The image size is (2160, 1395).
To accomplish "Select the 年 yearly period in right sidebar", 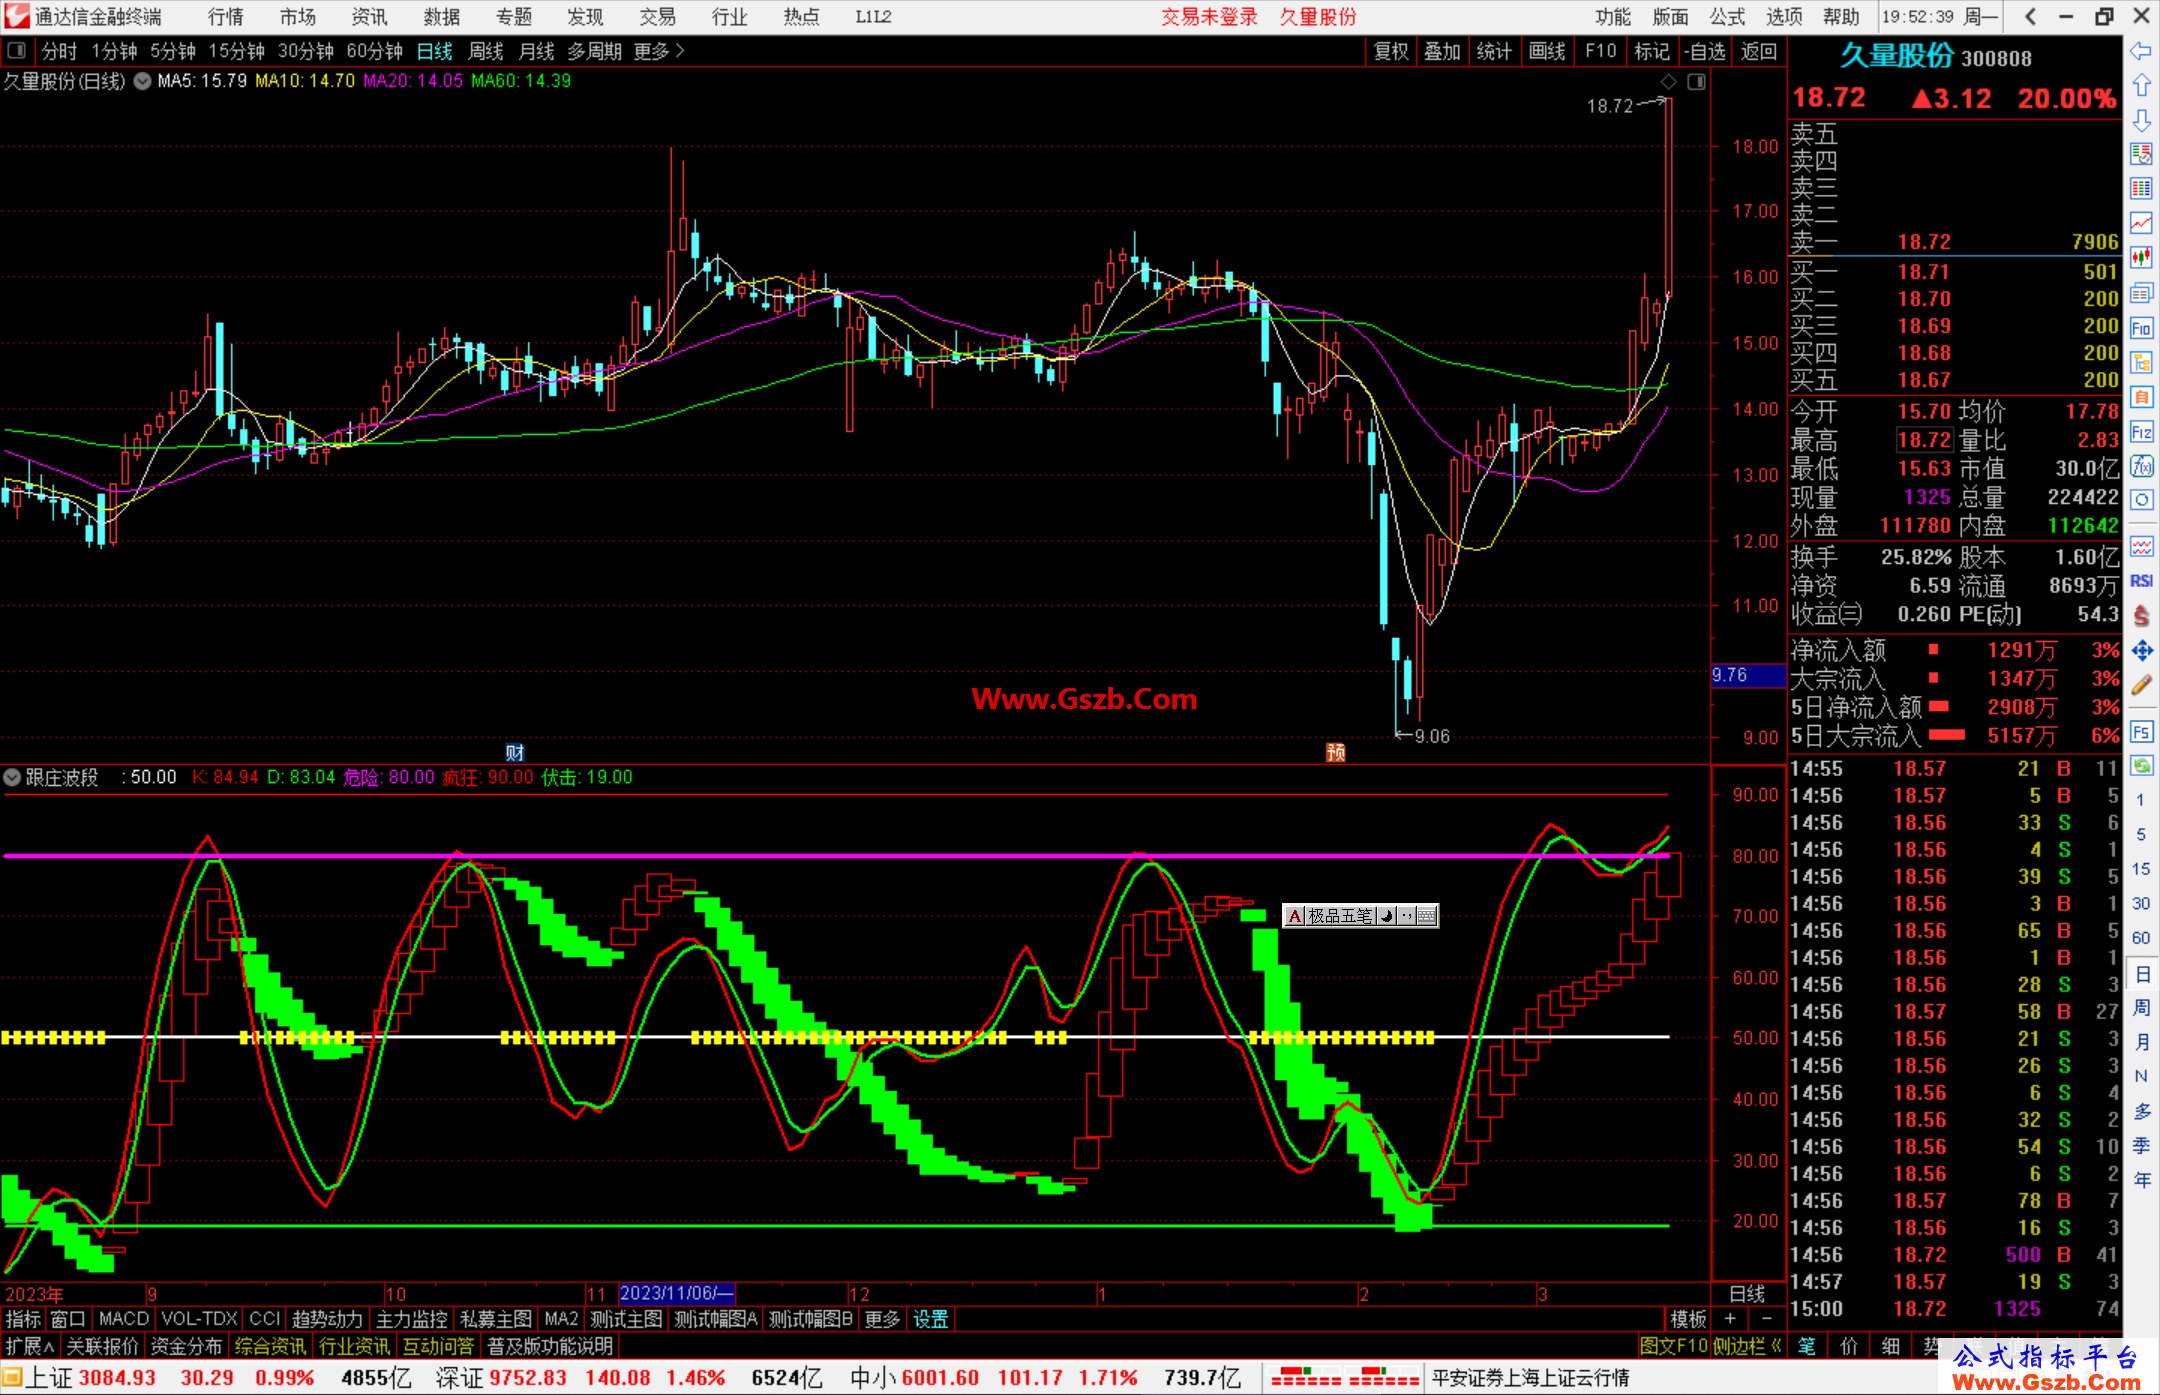I will click(2141, 1180).
